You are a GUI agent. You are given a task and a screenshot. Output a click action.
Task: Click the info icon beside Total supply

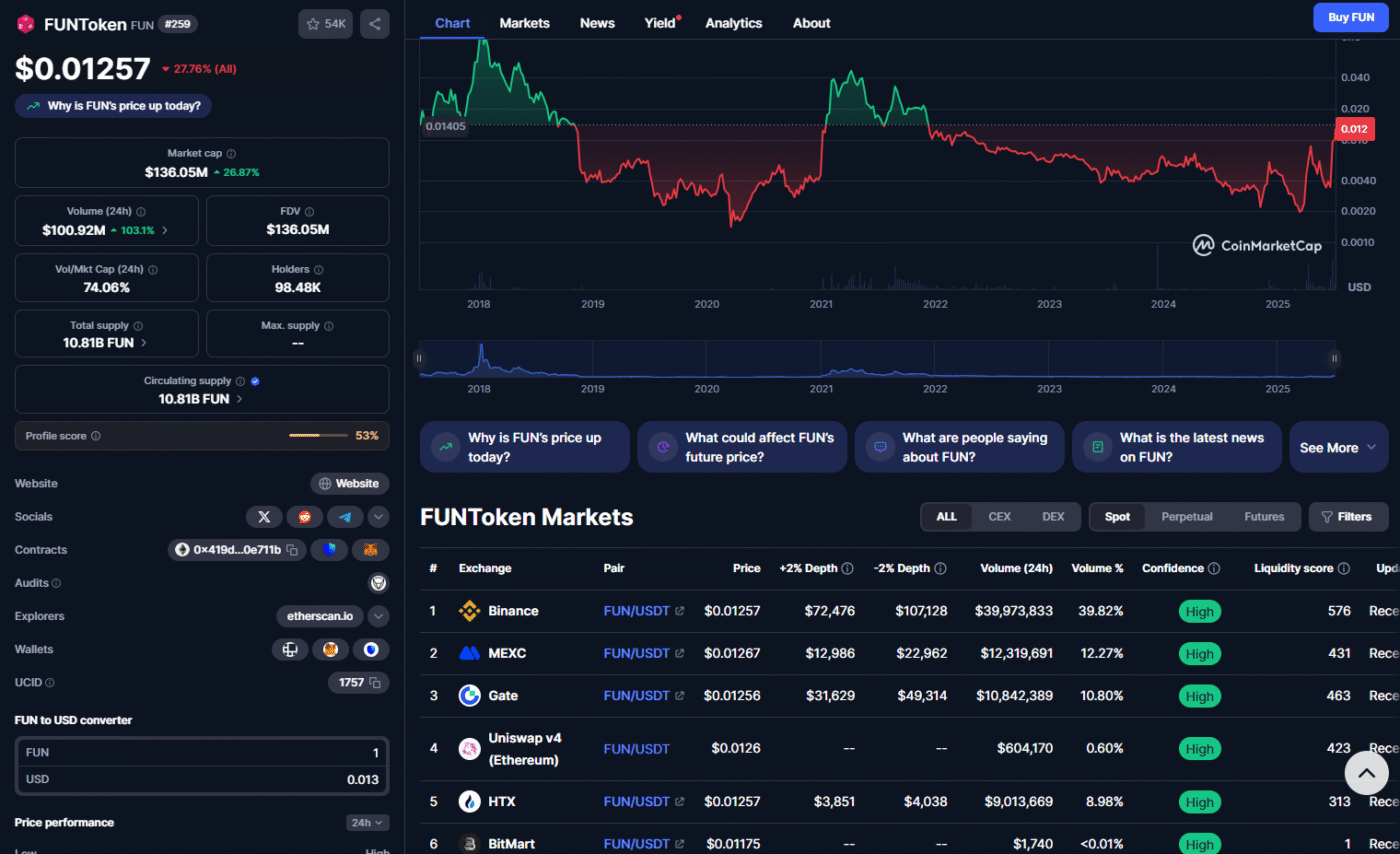coord(137,326)
